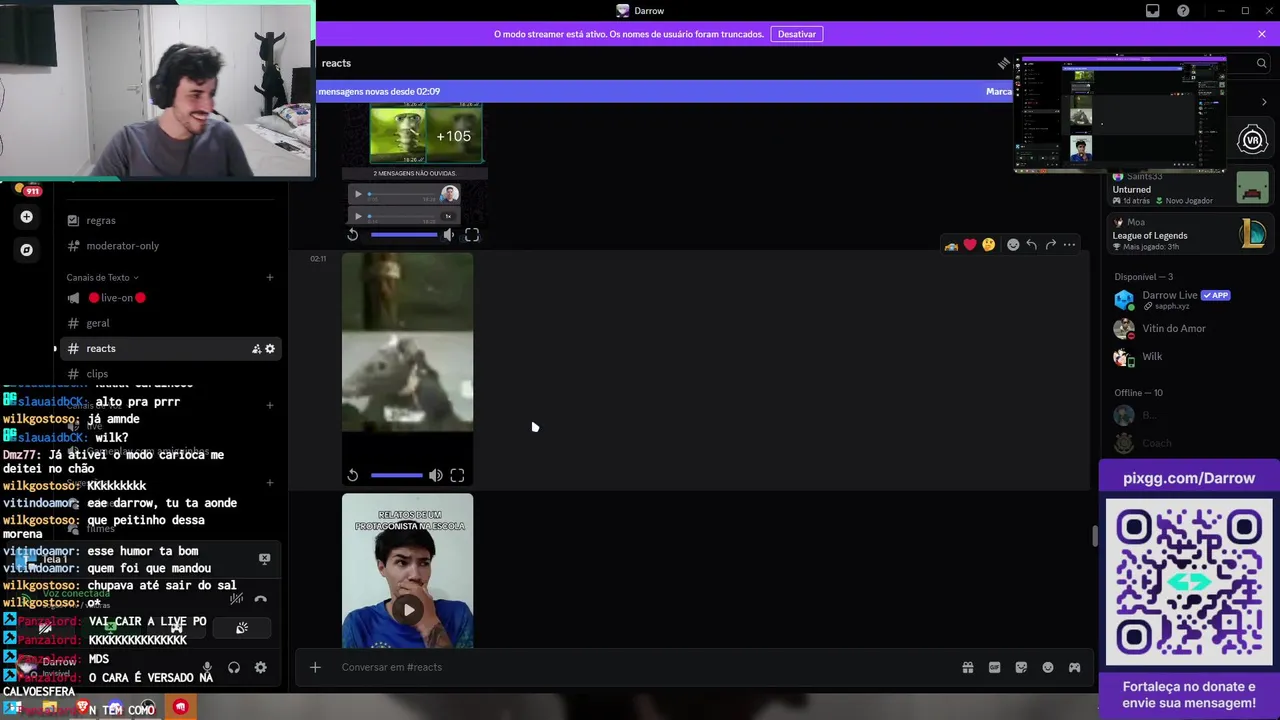Open the search box magnifier
This screenshot has height=720, width=1280.
[x=1261, y=63]
